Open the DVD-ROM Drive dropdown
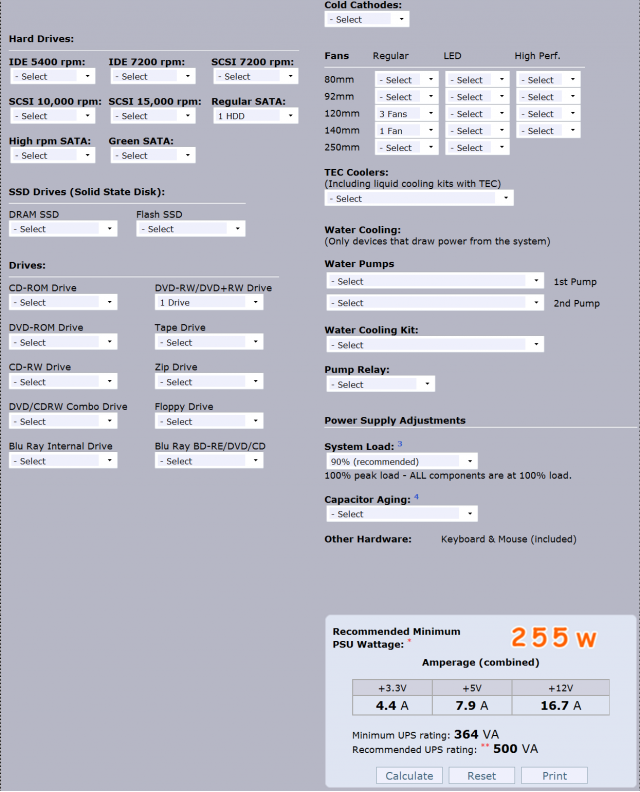Image resolution: width=640 pixels, height=792 pixels. tap(63, 342)
